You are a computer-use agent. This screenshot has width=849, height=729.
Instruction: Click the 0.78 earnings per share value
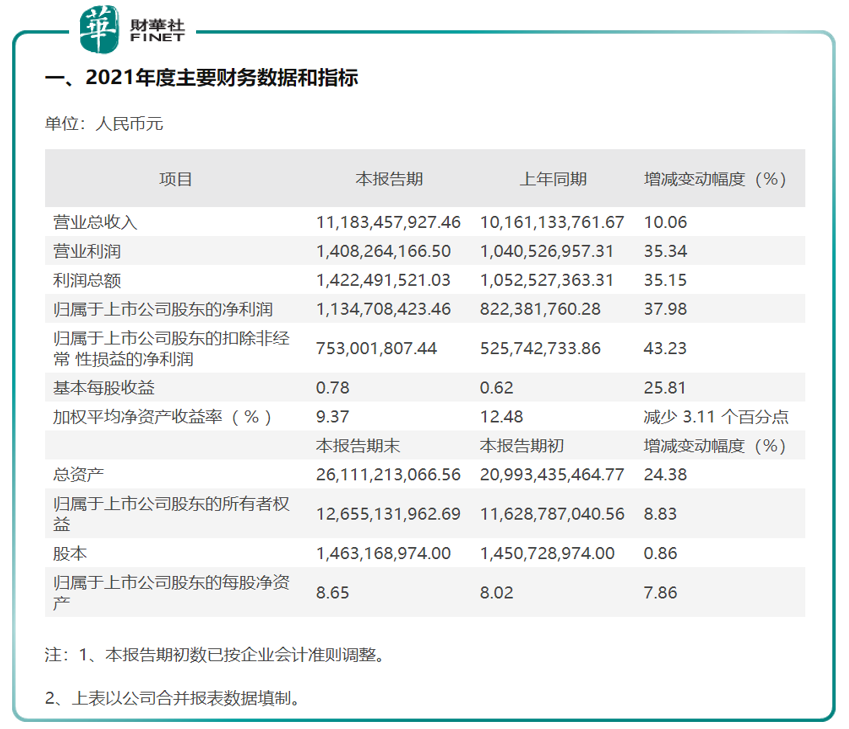click(332, 388)
